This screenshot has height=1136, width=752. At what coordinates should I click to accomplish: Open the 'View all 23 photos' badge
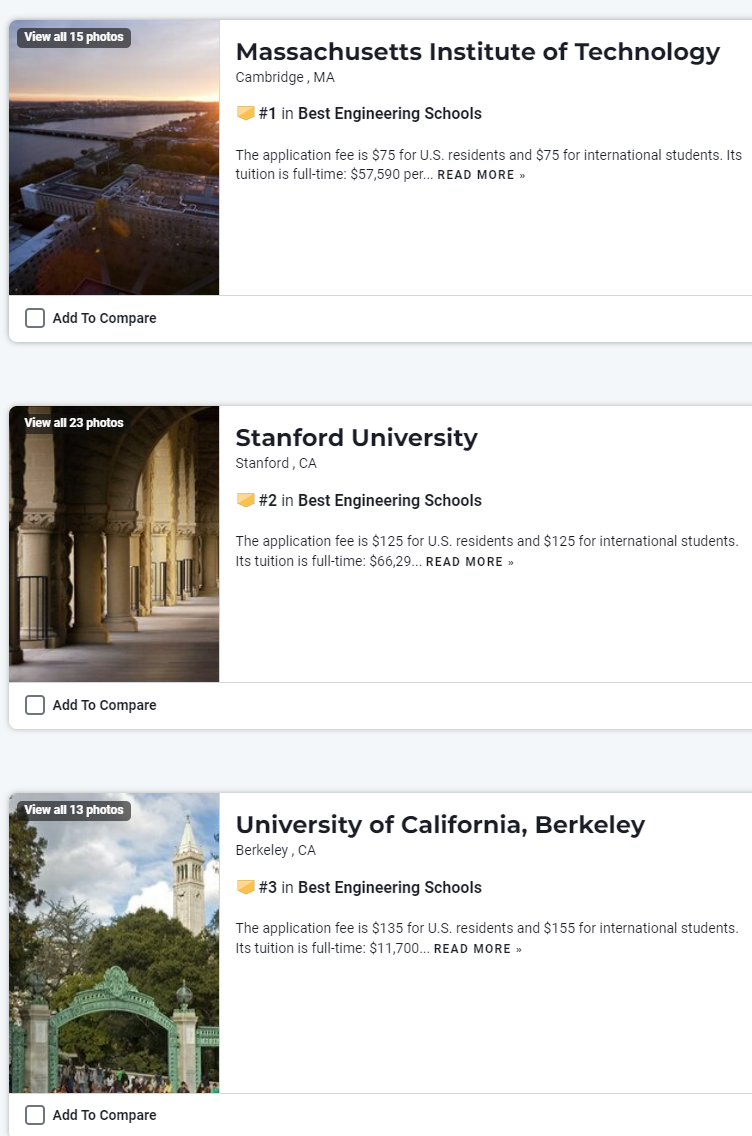(x=74, y=423)
